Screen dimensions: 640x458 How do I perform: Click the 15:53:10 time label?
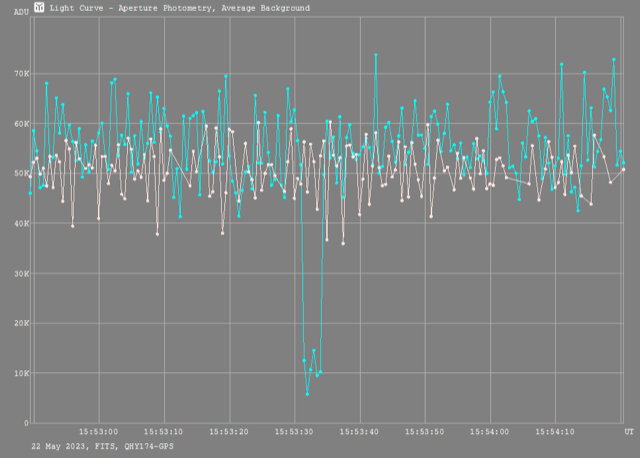point(163,432)
